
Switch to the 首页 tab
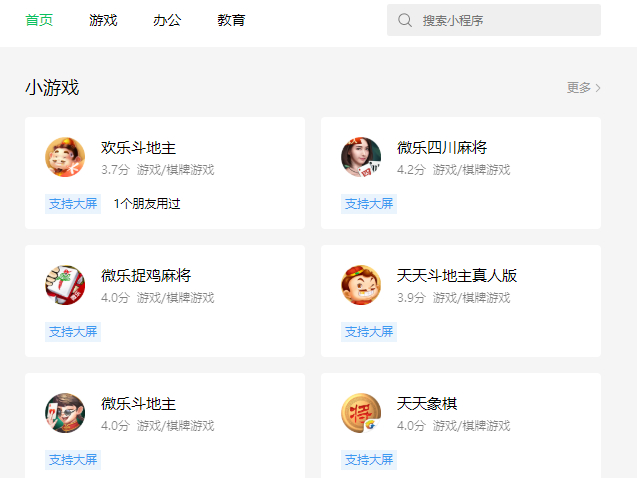pos(39,20)
